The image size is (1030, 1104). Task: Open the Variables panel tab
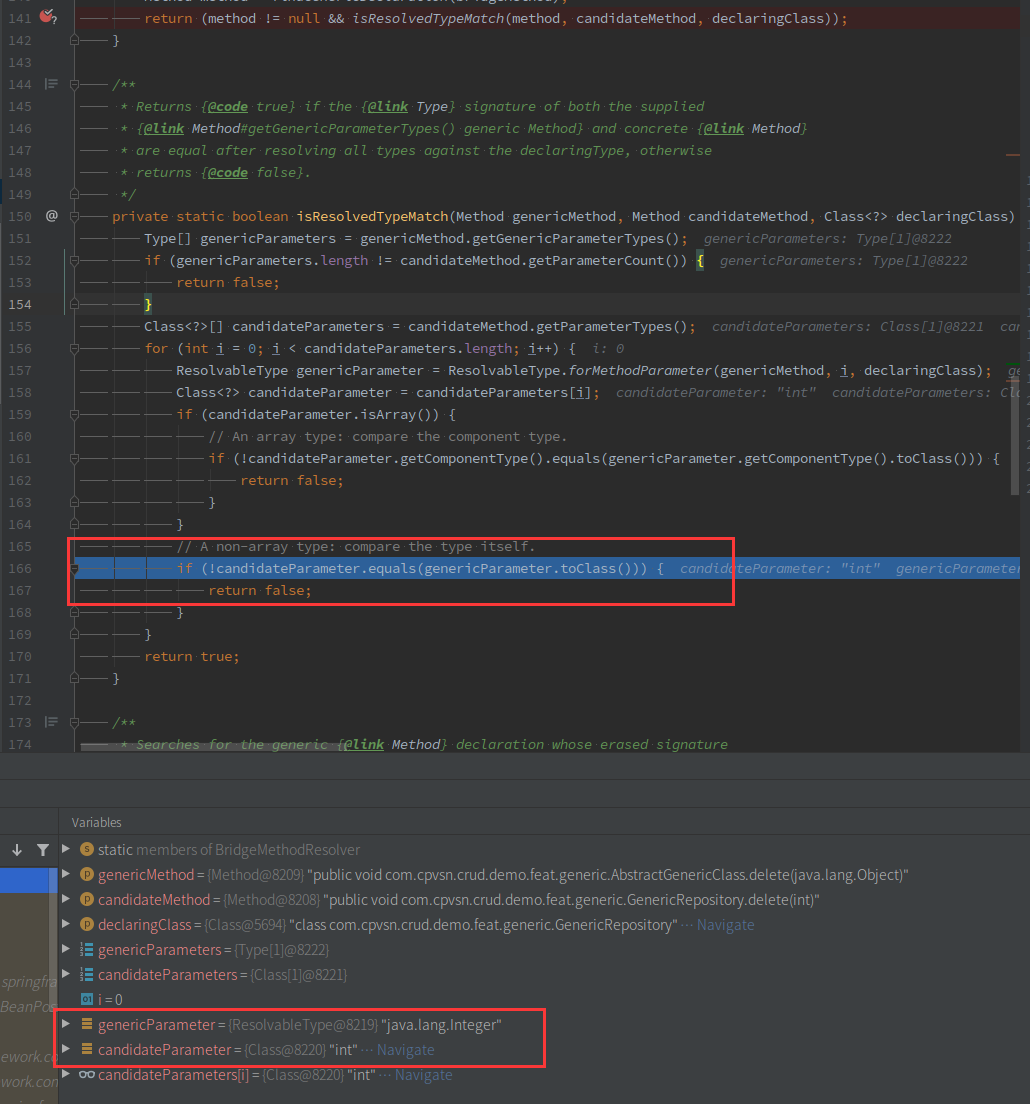point(96,822)
